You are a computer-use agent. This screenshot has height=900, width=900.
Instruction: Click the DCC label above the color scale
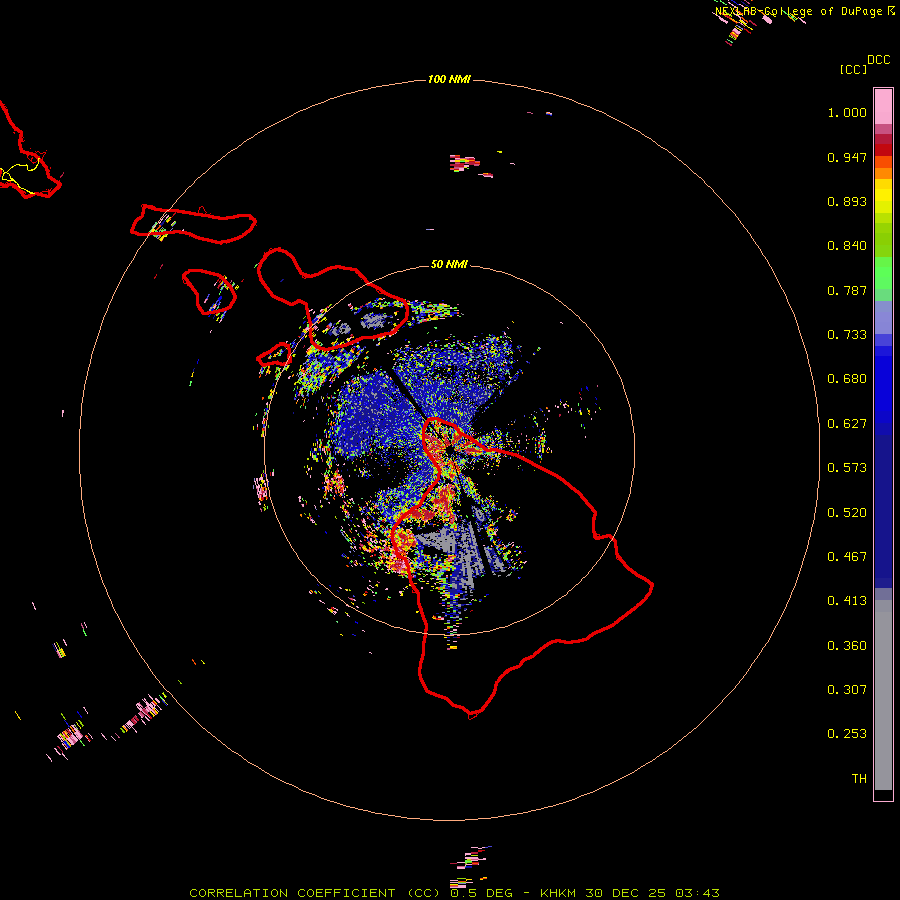[879, 60]
